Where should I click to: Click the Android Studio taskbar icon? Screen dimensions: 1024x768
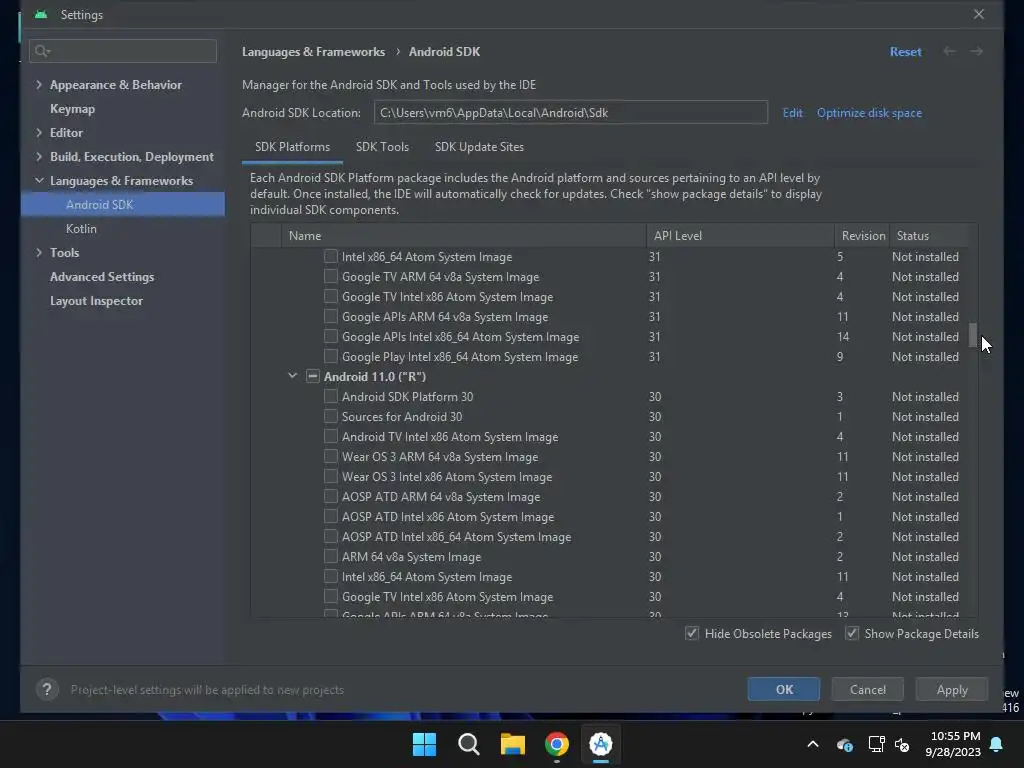[x=601, y=744]
